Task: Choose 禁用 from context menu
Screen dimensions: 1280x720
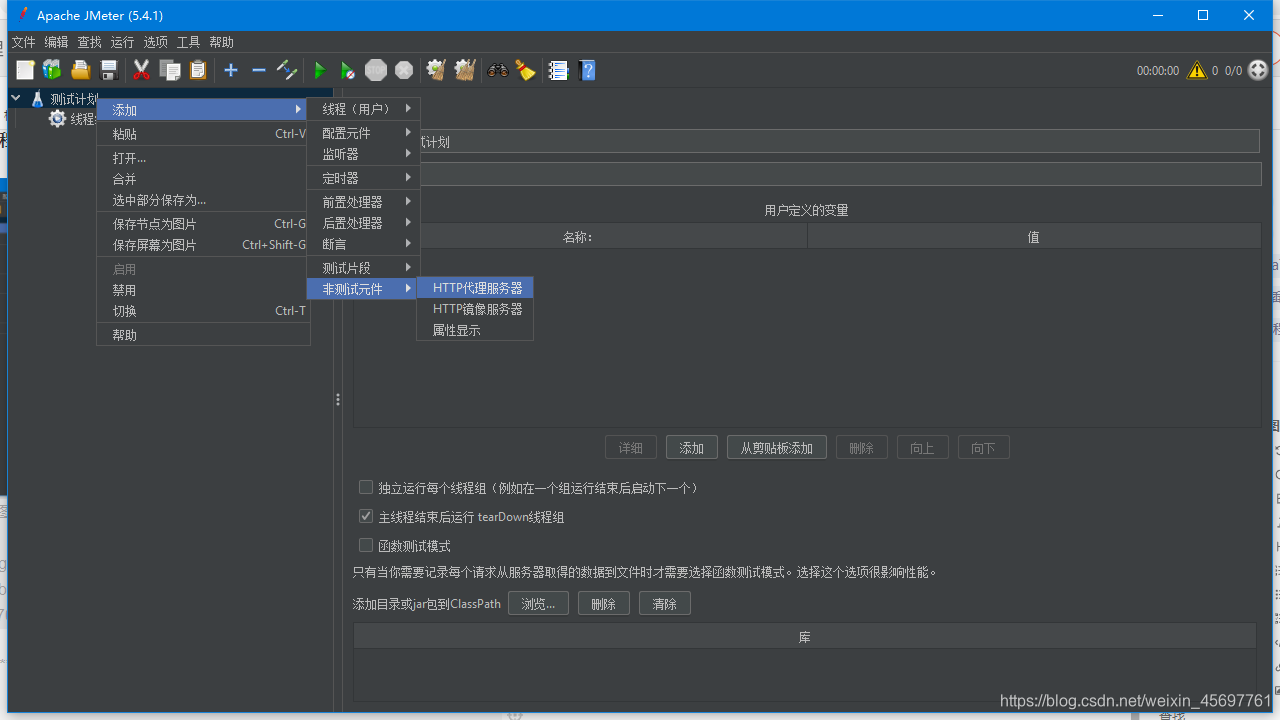Action: tap(204, 290)
